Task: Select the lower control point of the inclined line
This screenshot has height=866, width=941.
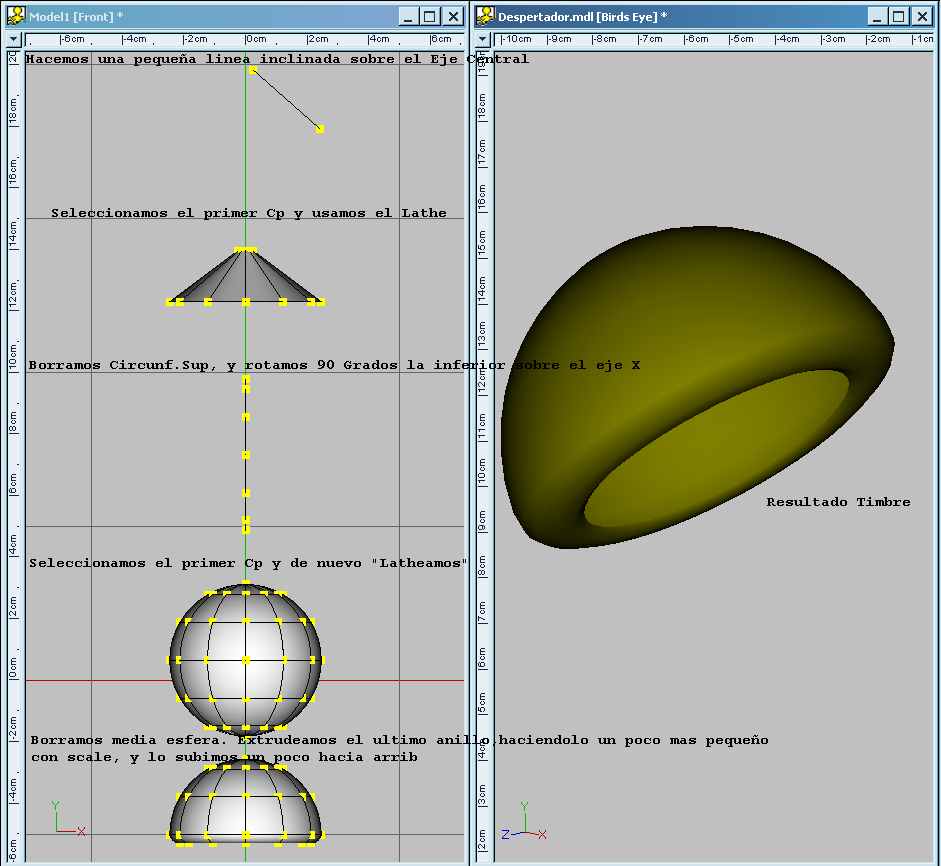Action: point(320,128)
